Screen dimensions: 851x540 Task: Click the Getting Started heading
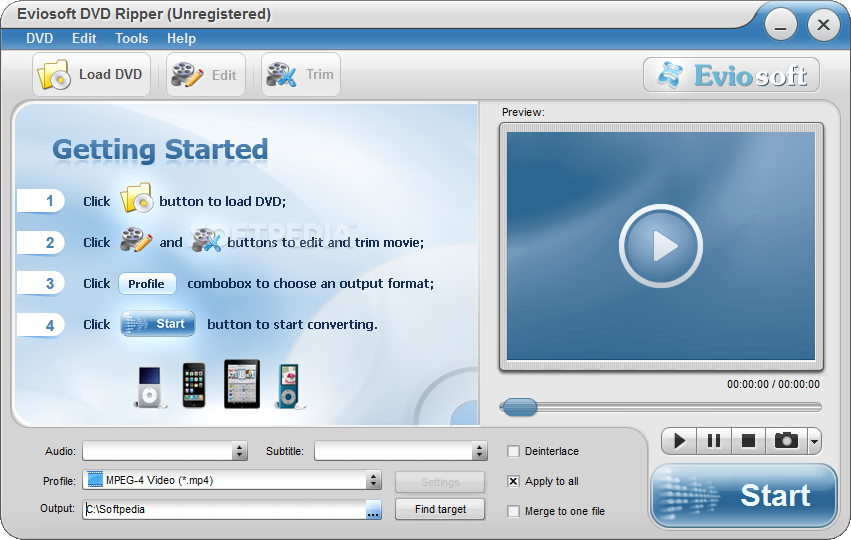[160, 150]
